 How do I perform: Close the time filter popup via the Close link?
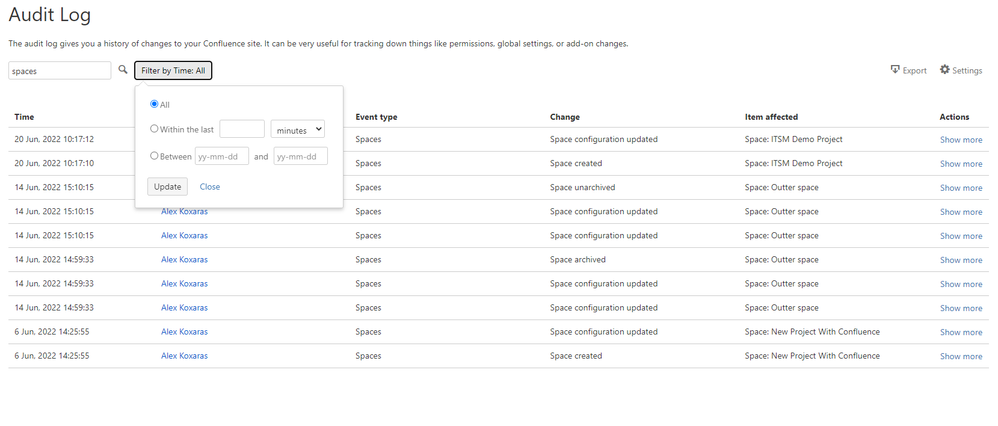tap(210, 187)
